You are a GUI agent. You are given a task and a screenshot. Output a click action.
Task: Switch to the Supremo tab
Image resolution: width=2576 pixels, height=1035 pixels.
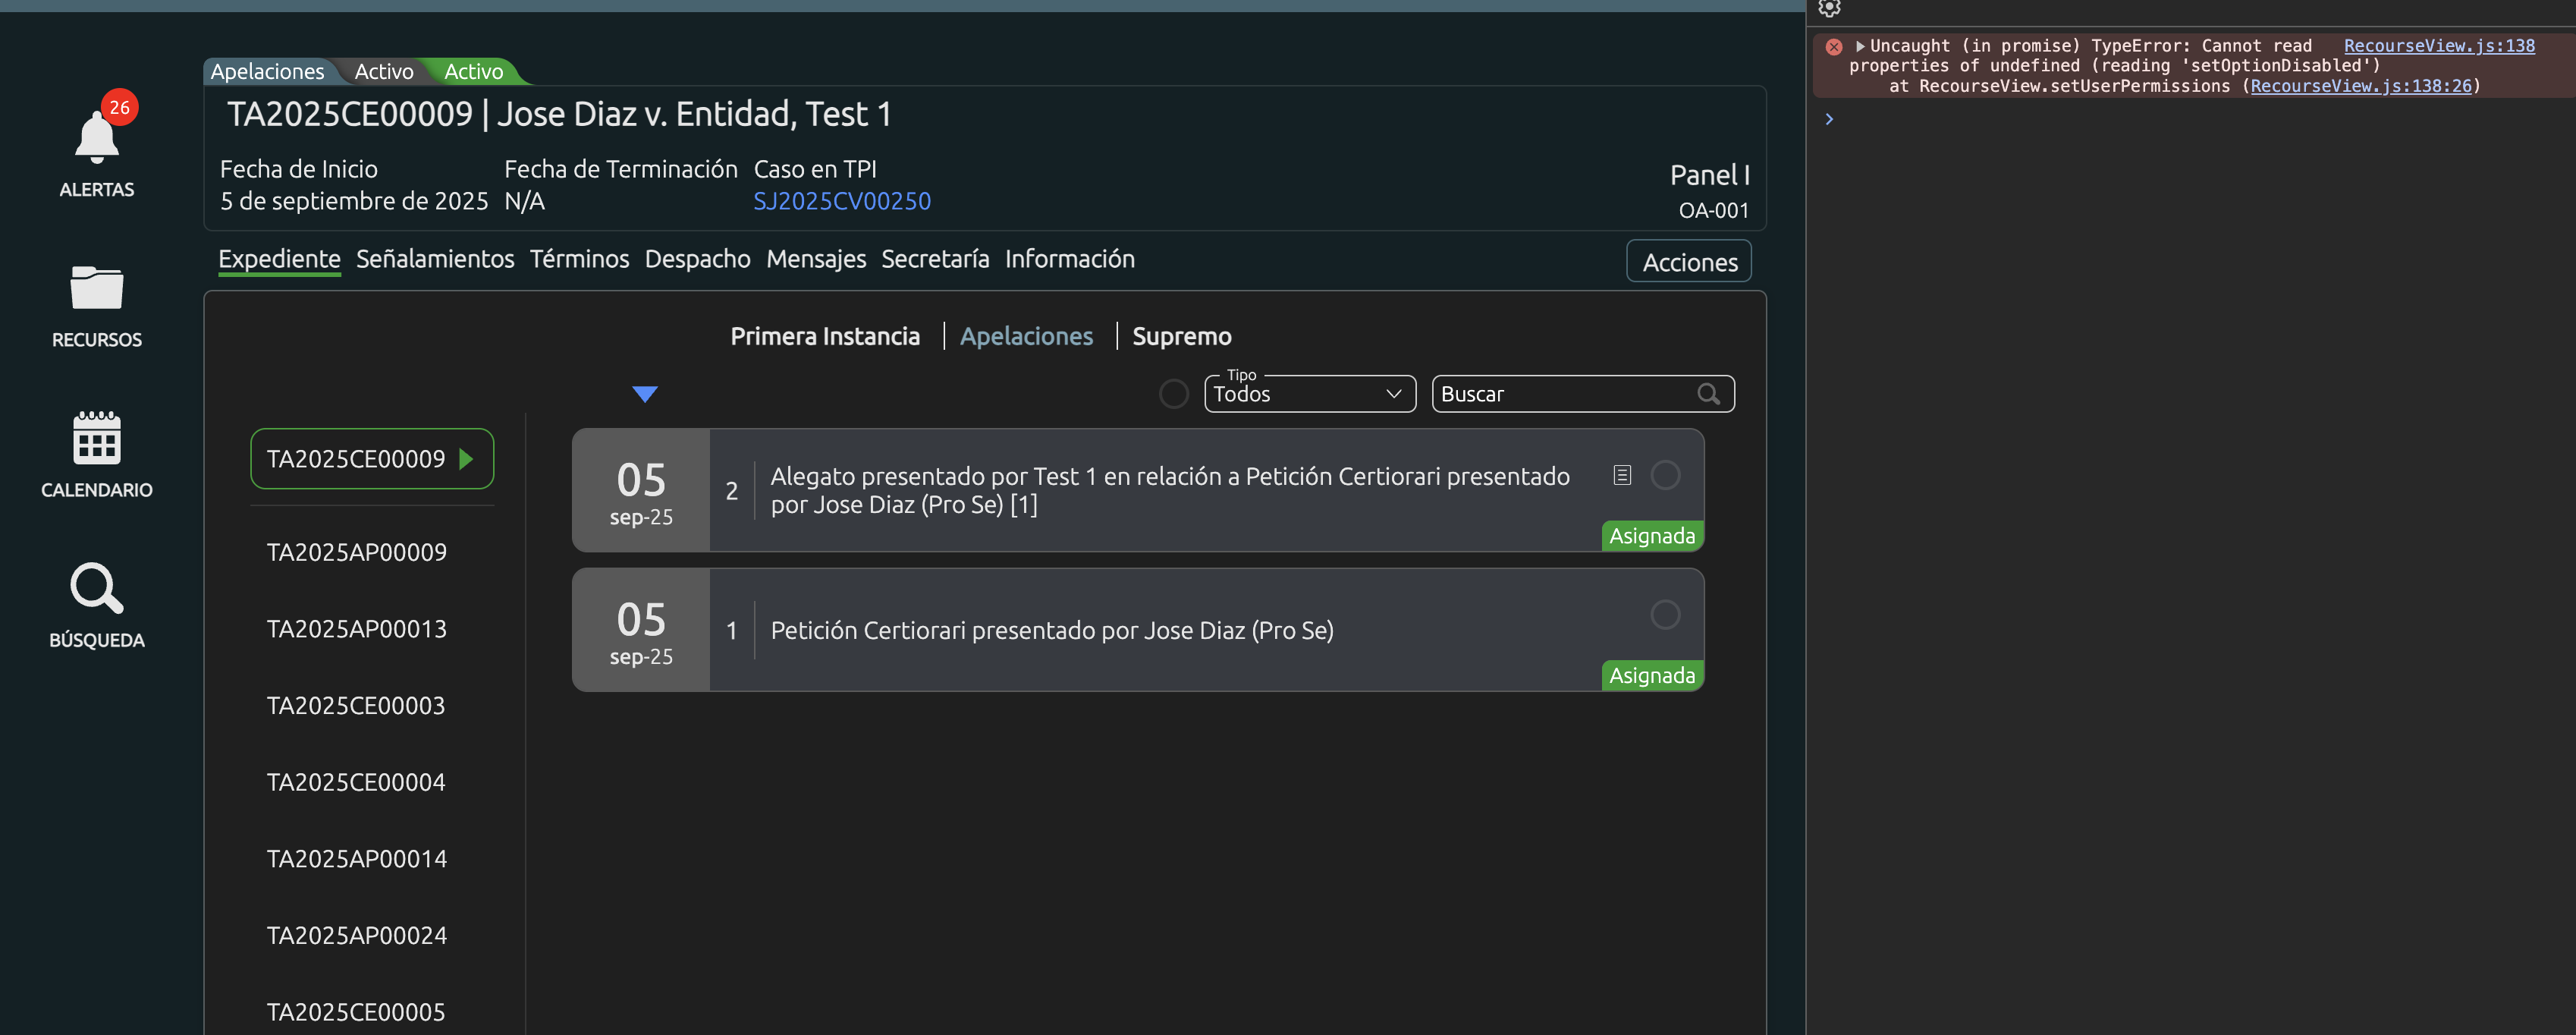[1181, 336]
